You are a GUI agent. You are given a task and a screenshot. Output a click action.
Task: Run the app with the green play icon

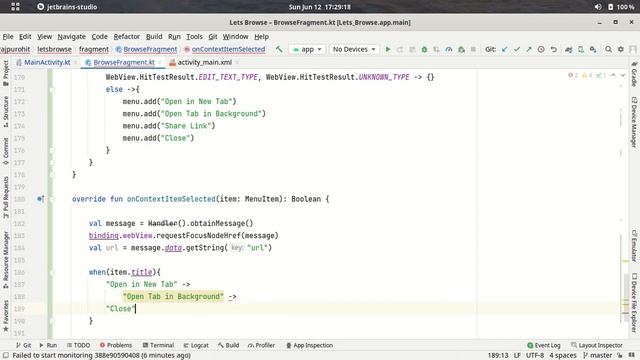pos(388,49)
